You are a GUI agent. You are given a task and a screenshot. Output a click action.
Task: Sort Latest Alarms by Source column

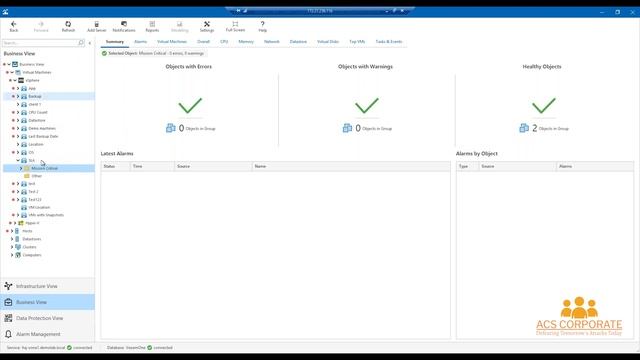[x=213, y=166]
